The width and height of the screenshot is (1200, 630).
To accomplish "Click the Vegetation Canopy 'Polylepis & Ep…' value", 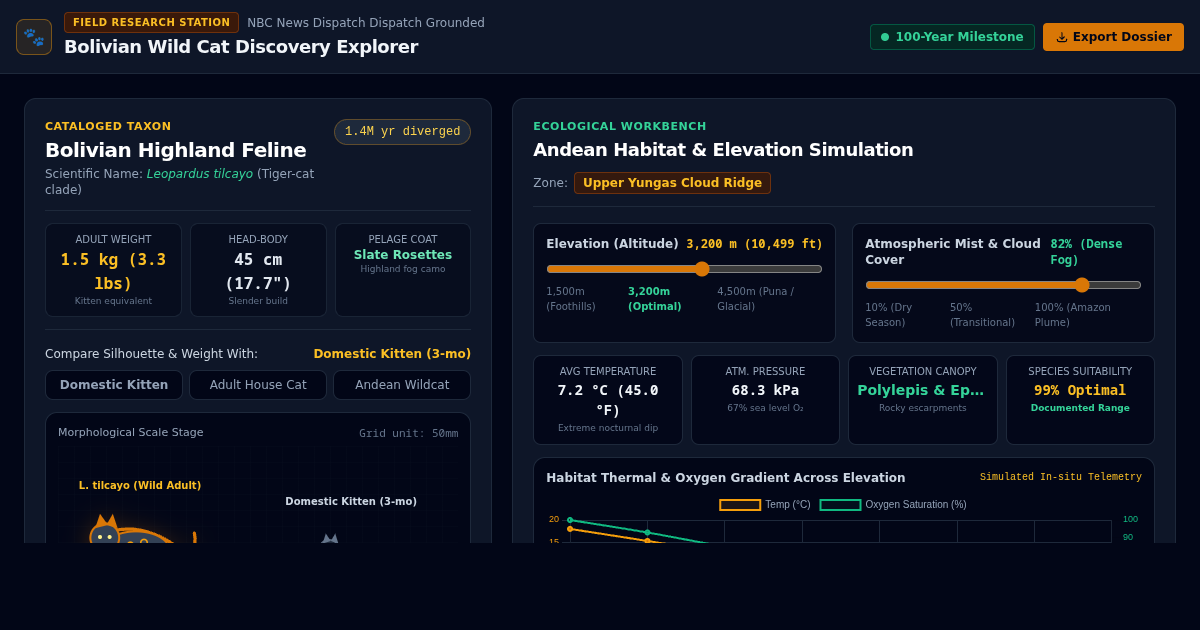I will (x=921, y=390).
